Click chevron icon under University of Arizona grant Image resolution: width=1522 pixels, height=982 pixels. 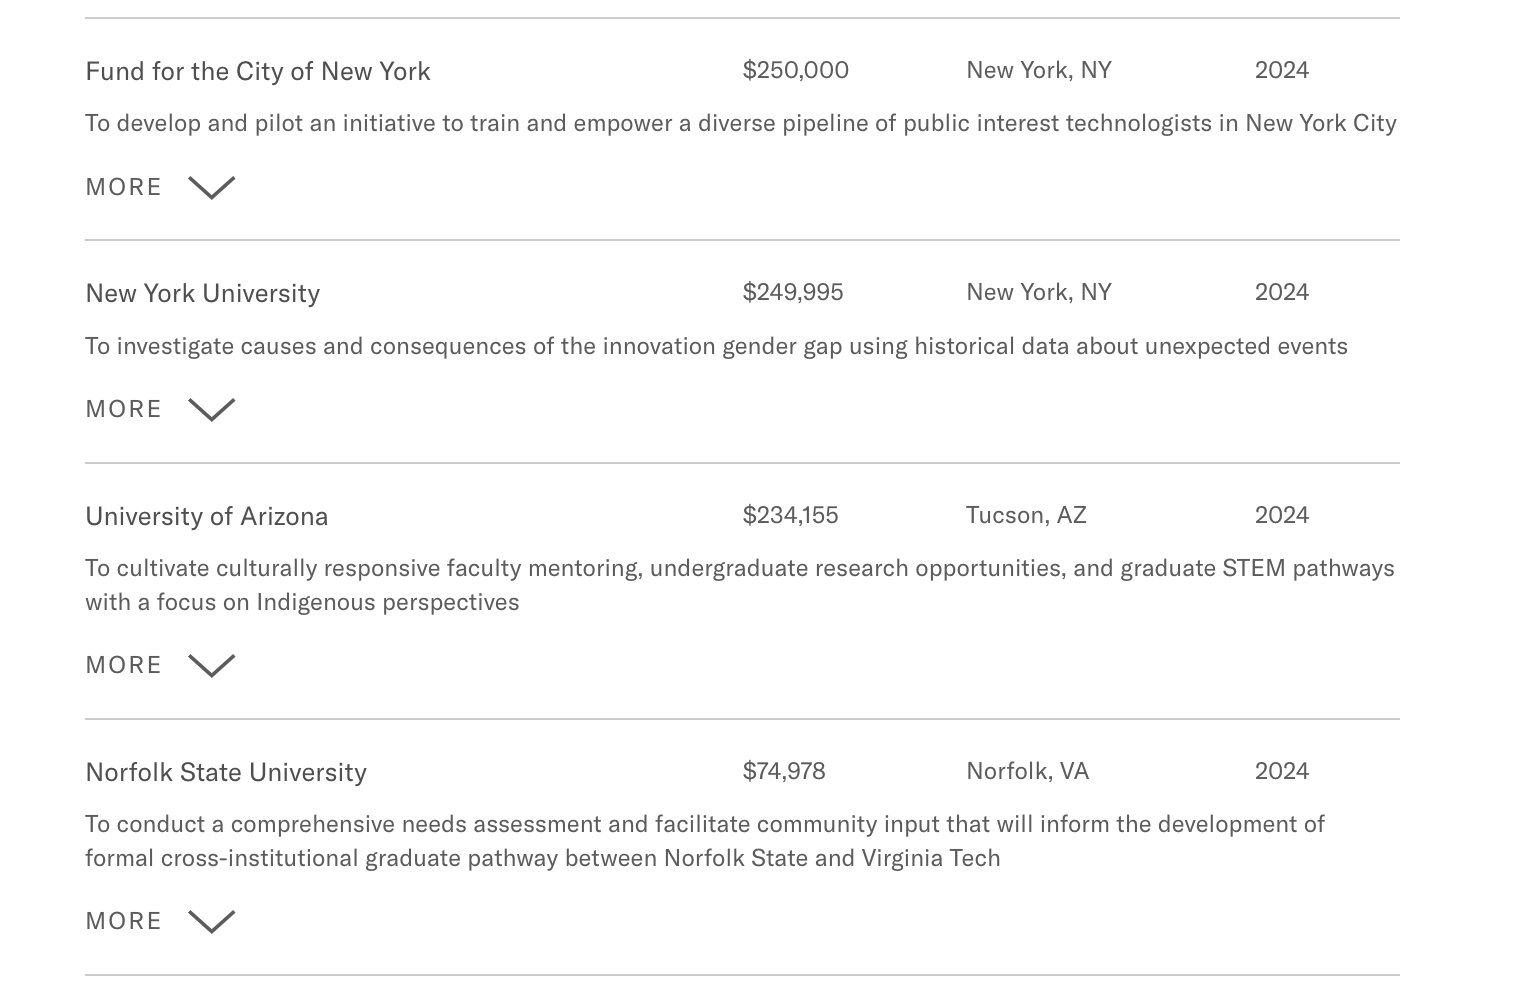pyautogui.click(x=211, y=666)
